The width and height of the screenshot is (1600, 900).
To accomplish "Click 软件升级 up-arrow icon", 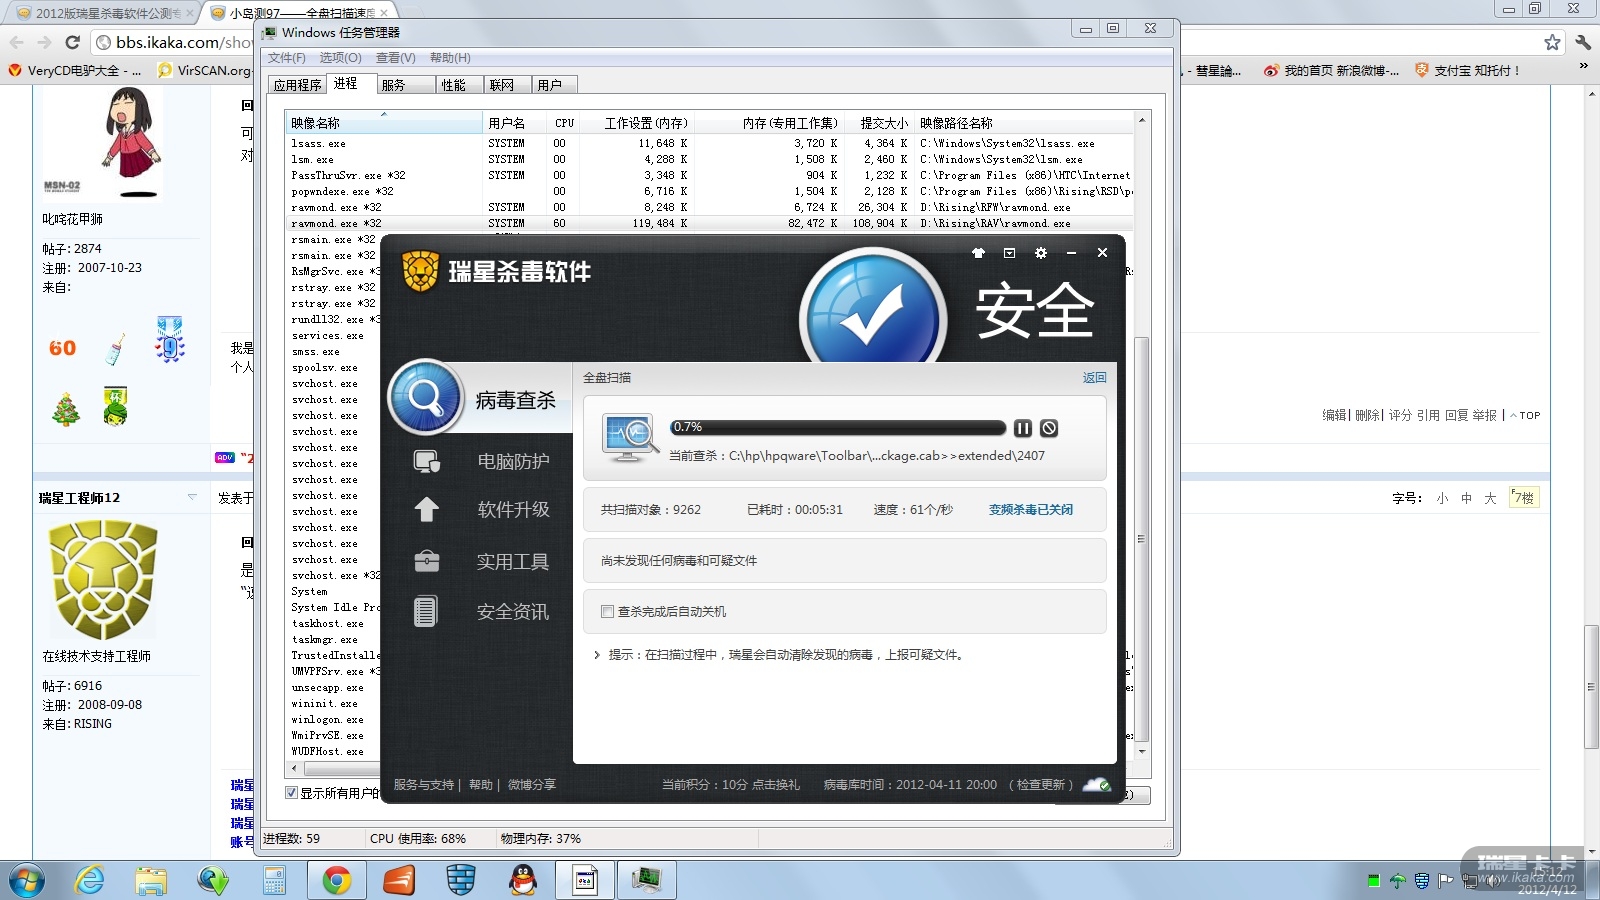I will [427, 510].
